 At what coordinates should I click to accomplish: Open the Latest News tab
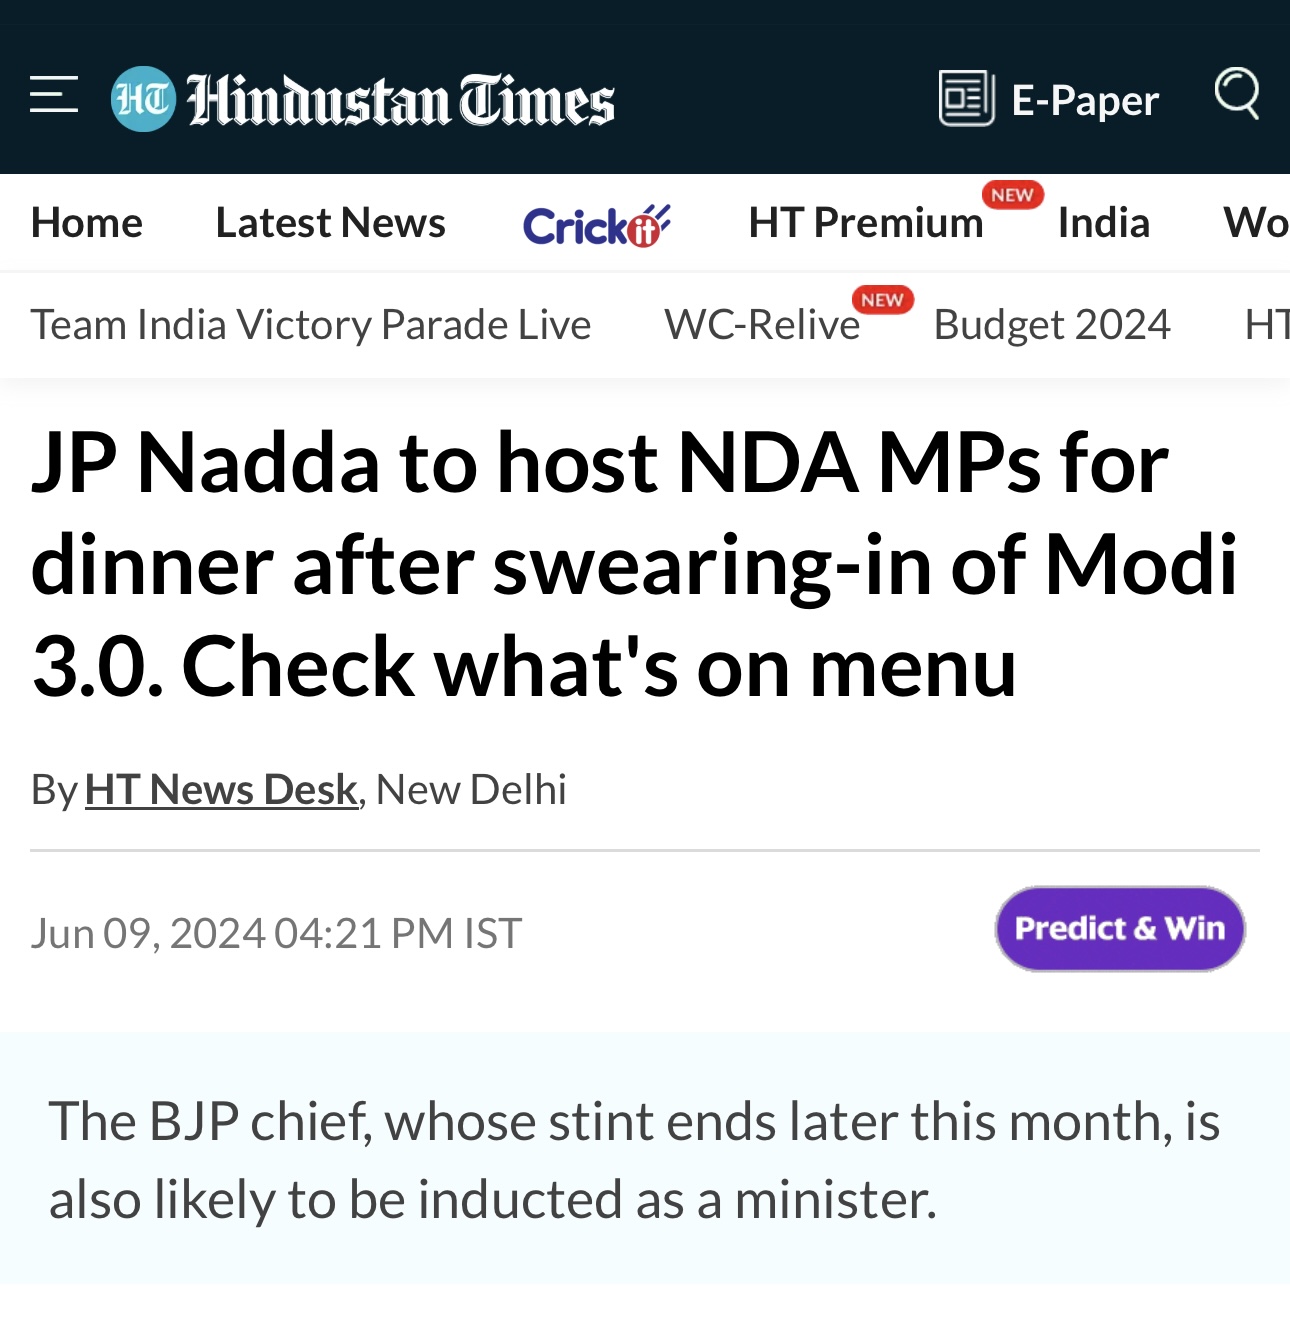click(331, 222)
